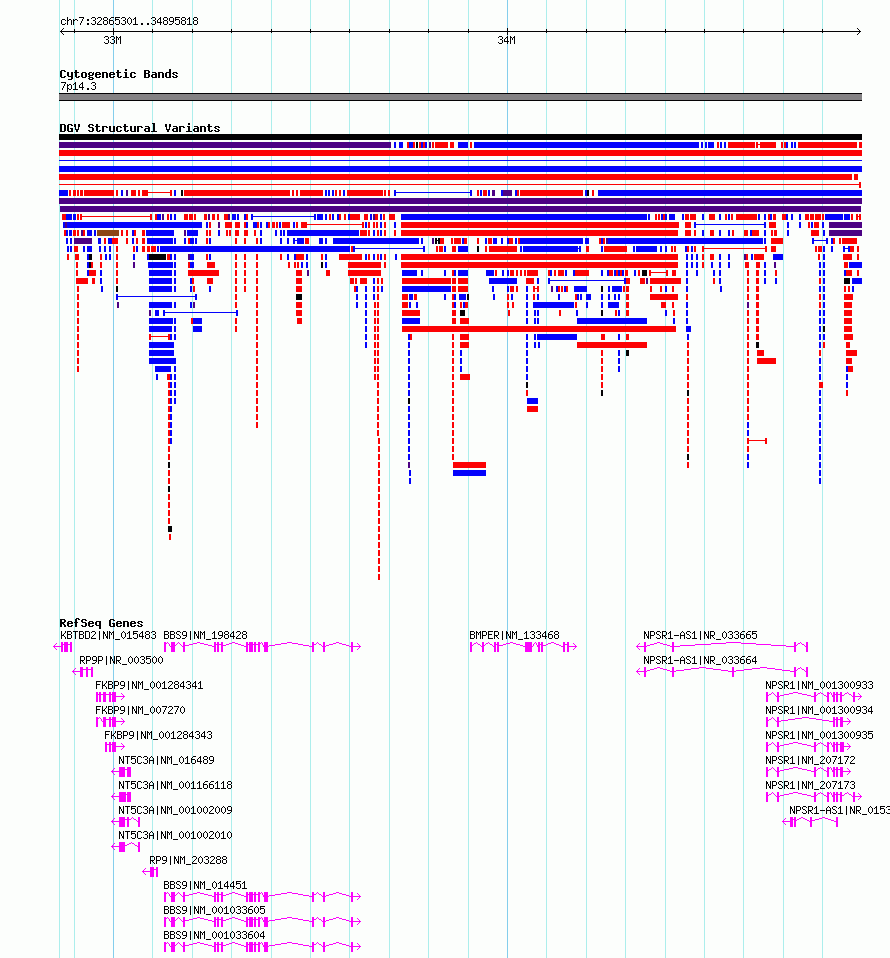
Task: Open the NT5C3A|NM_001002010 transcript label
Action: pos(175,835)
